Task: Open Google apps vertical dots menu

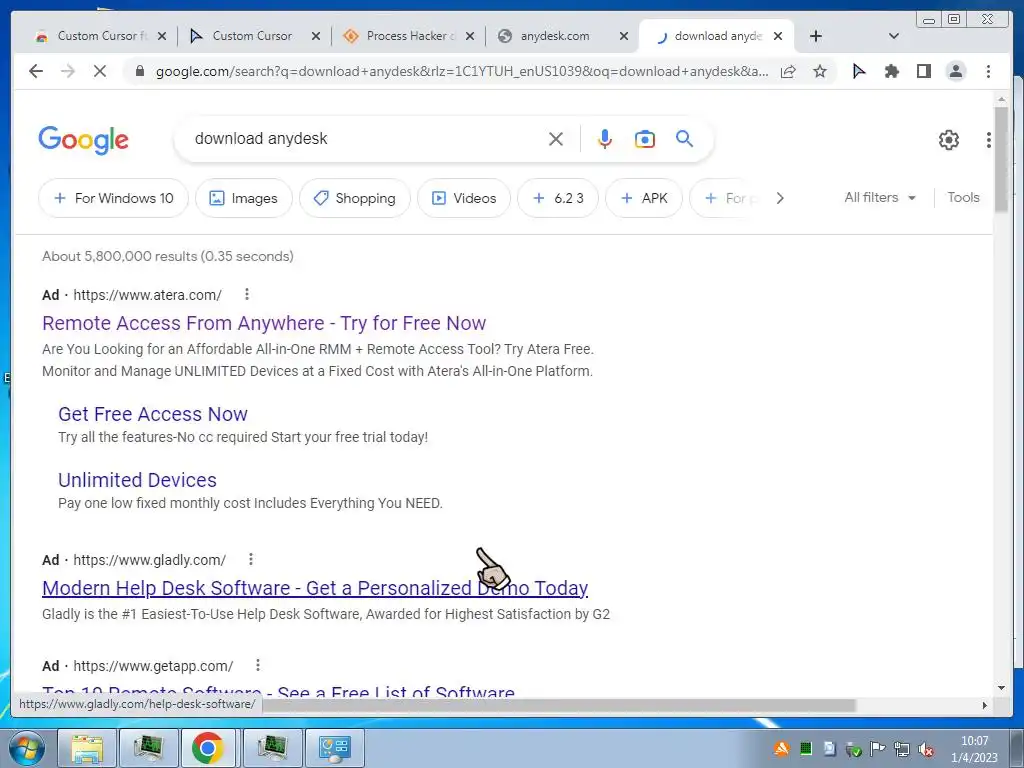Action: tap(988, 140)
